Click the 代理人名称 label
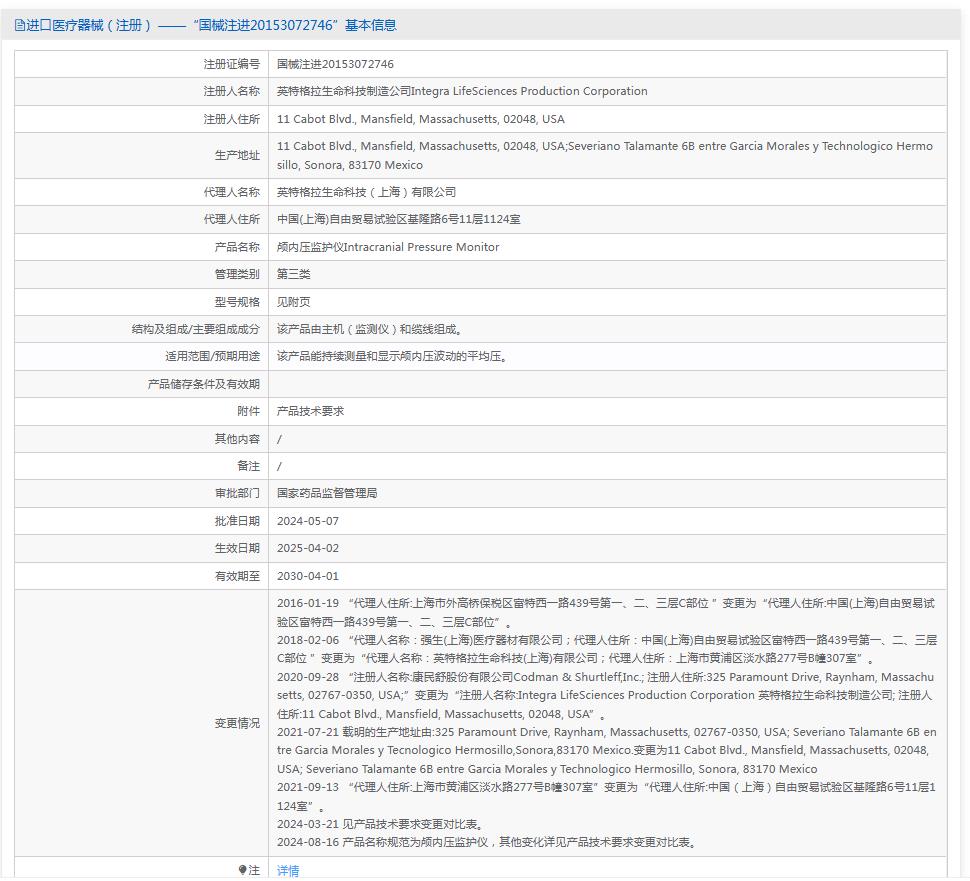970x881 pixels. (x=232, y=192)
